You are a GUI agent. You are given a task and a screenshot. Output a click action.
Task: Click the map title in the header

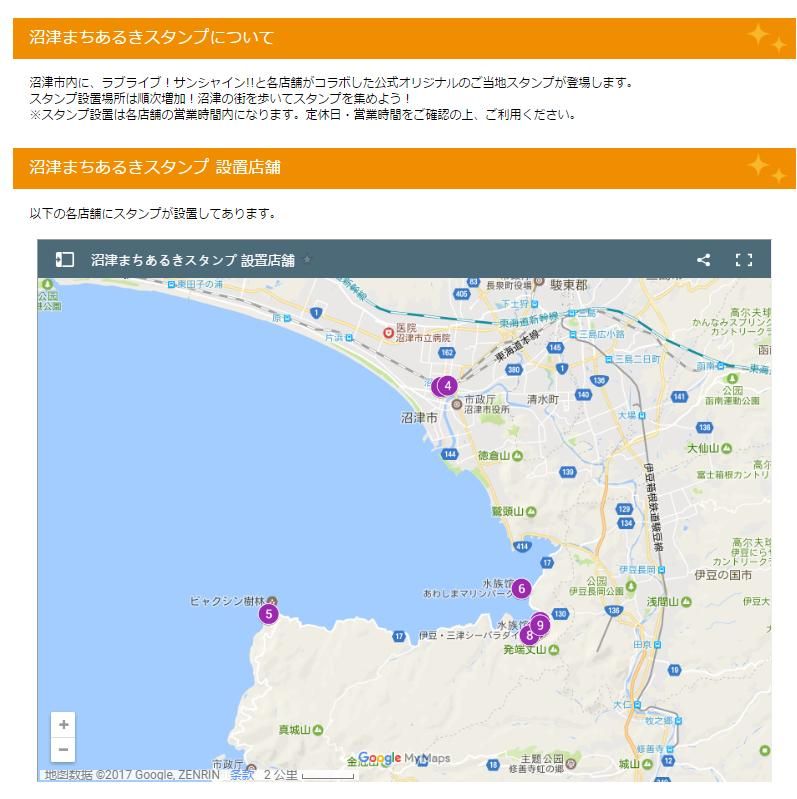click(192, 260)
